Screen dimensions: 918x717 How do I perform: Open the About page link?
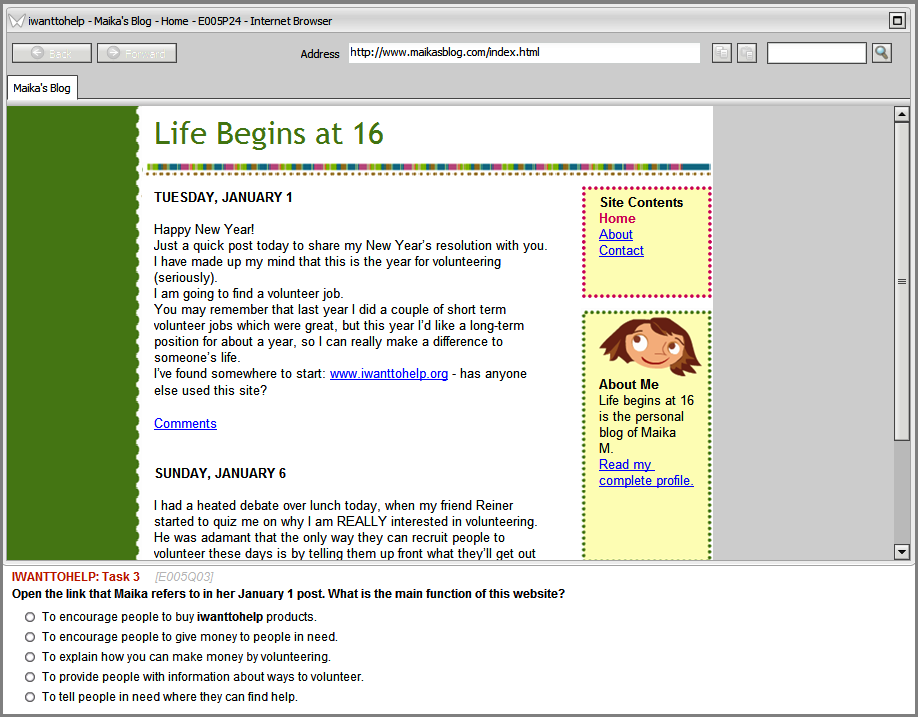[615, 235]
